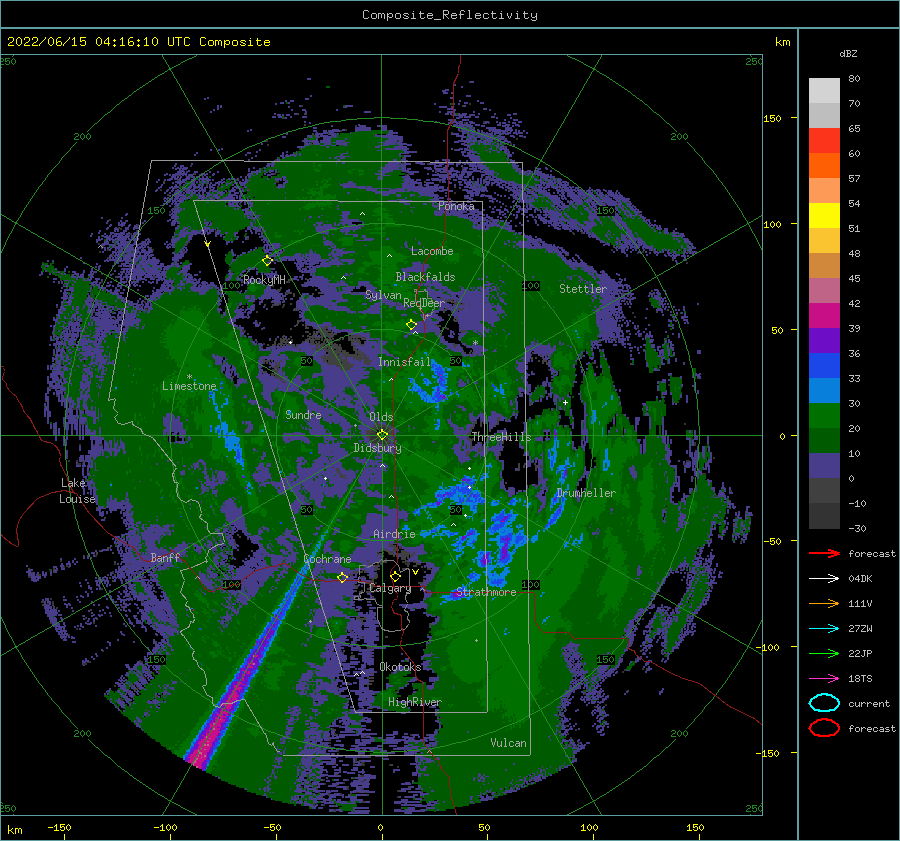The image size is (900, 841).
Task: Click the Calgary label
Action: pos(390,588)
